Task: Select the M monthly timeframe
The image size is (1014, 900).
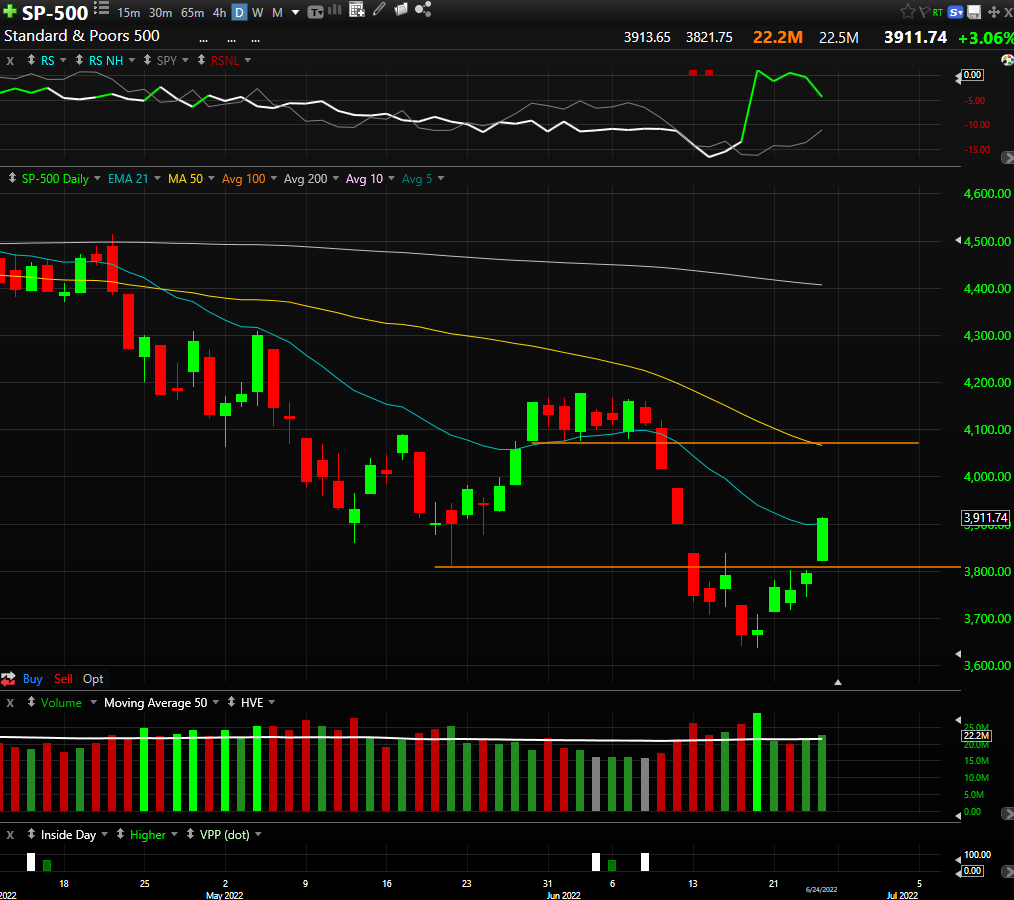Action: click(277, 12)
